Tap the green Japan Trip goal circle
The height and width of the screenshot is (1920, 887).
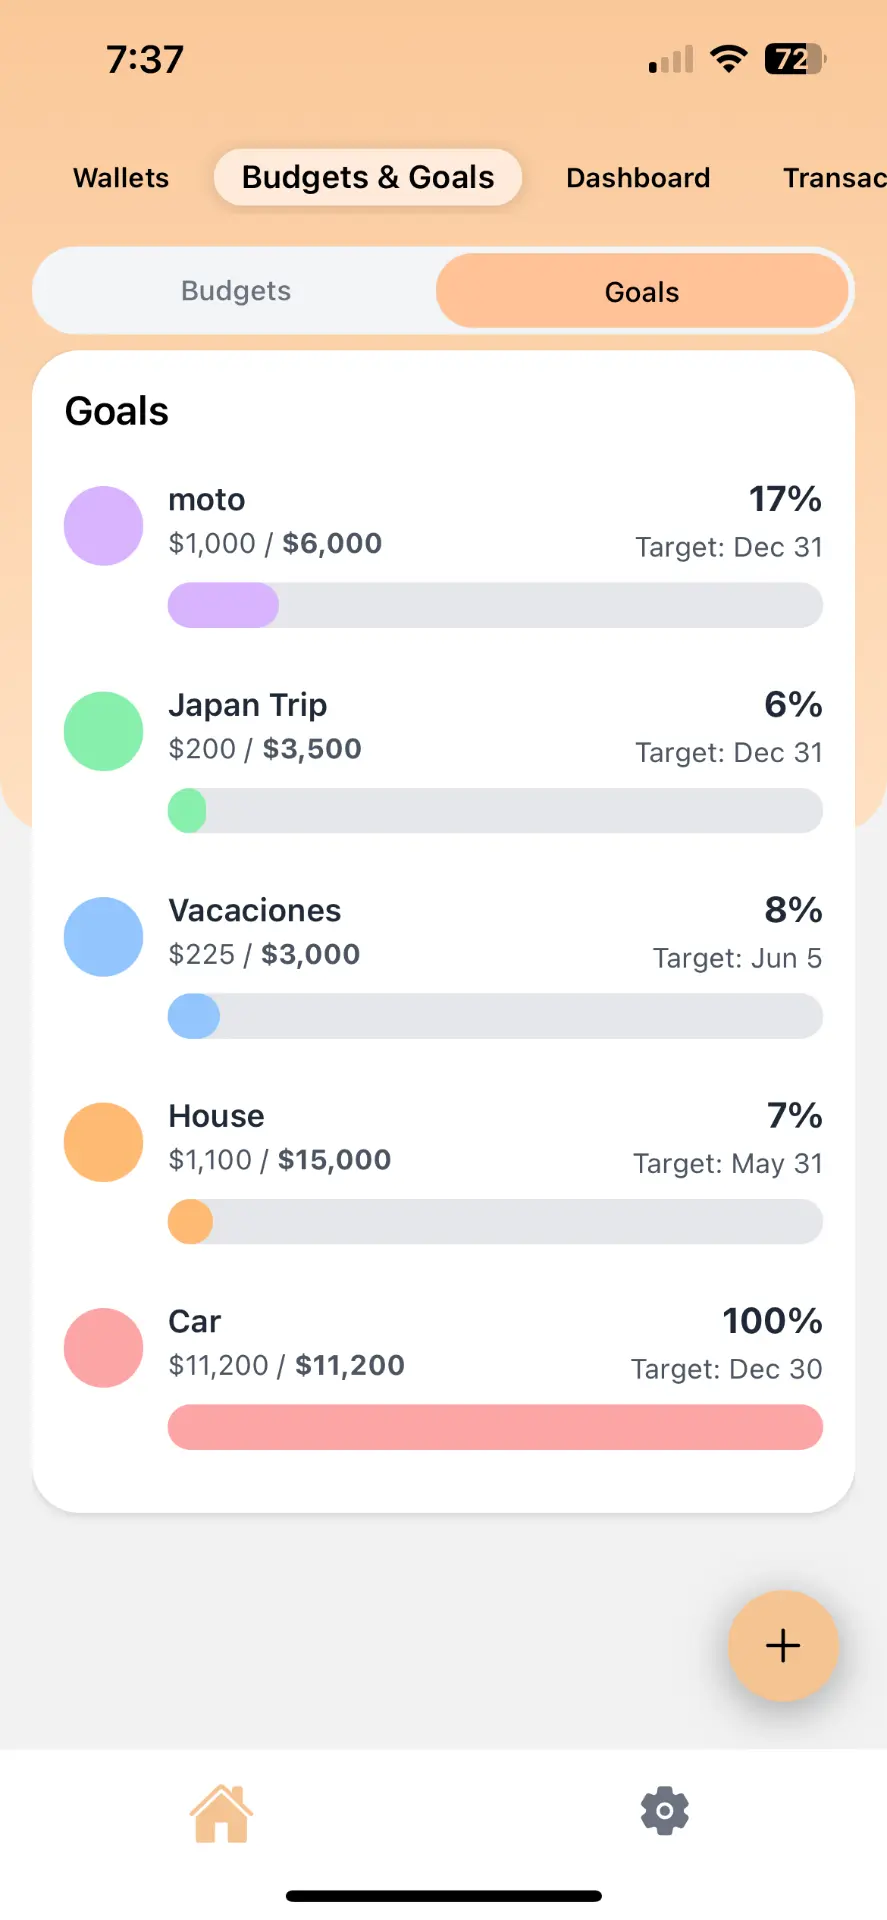(x=104, y=731)
